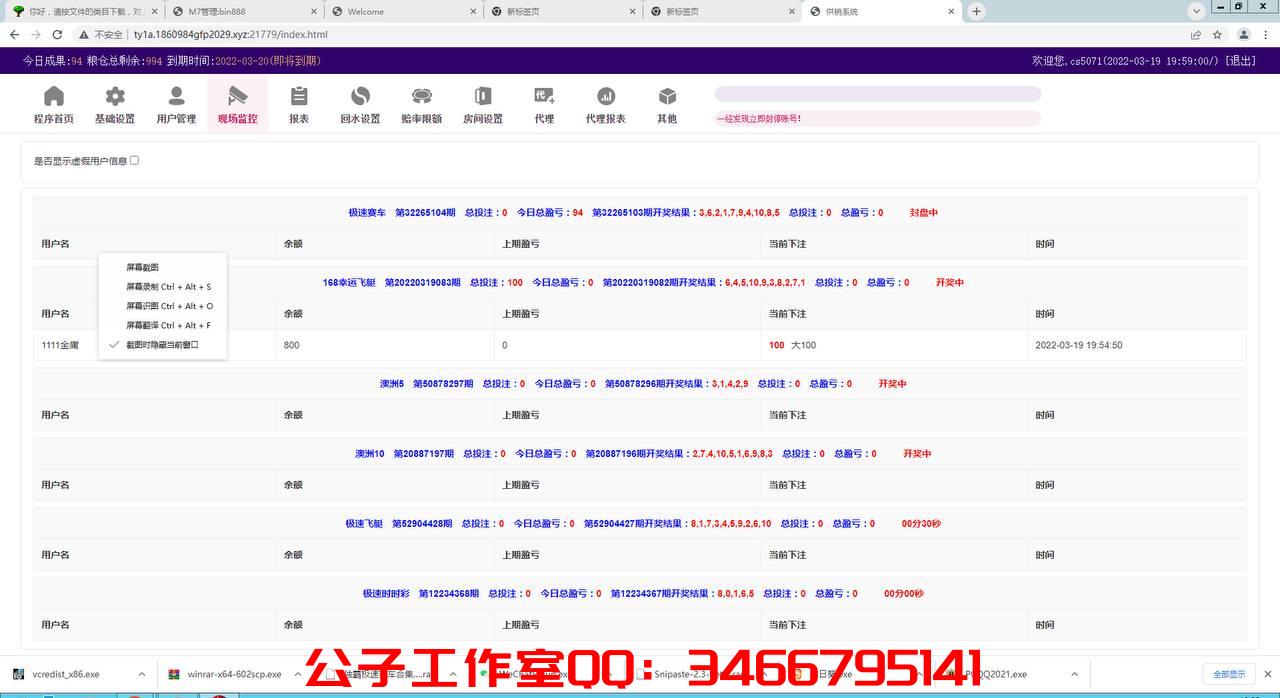Open 代理 icon

[x=544, y=96]
